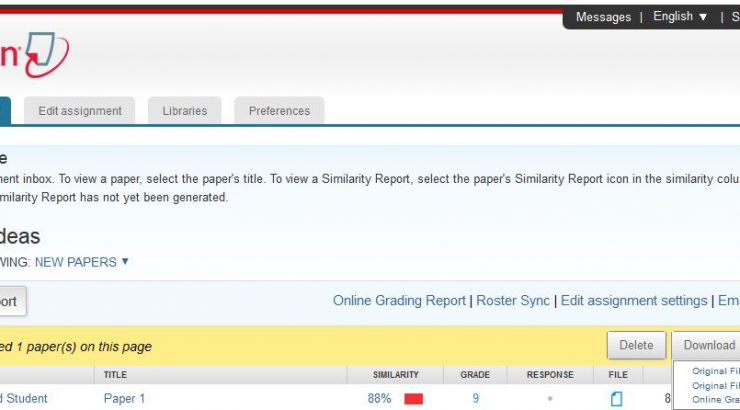Go to the Preferences tab

coord(279,111)
